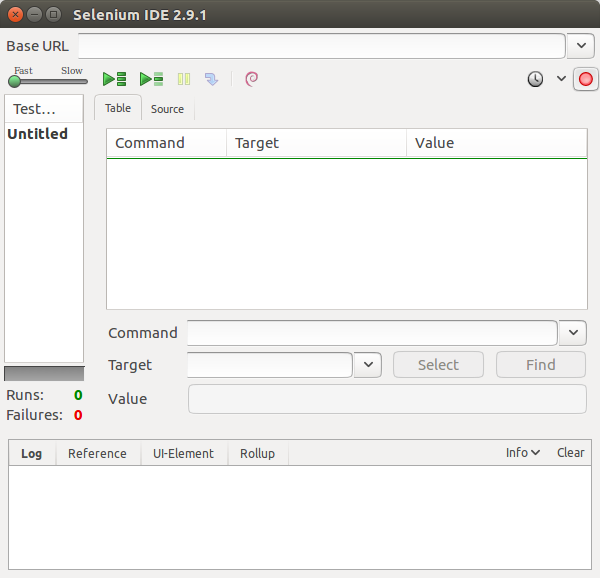Minimize the Selenium IDE window
The width and height of the screenshot is (600, 578).
[x=34, y=15]
